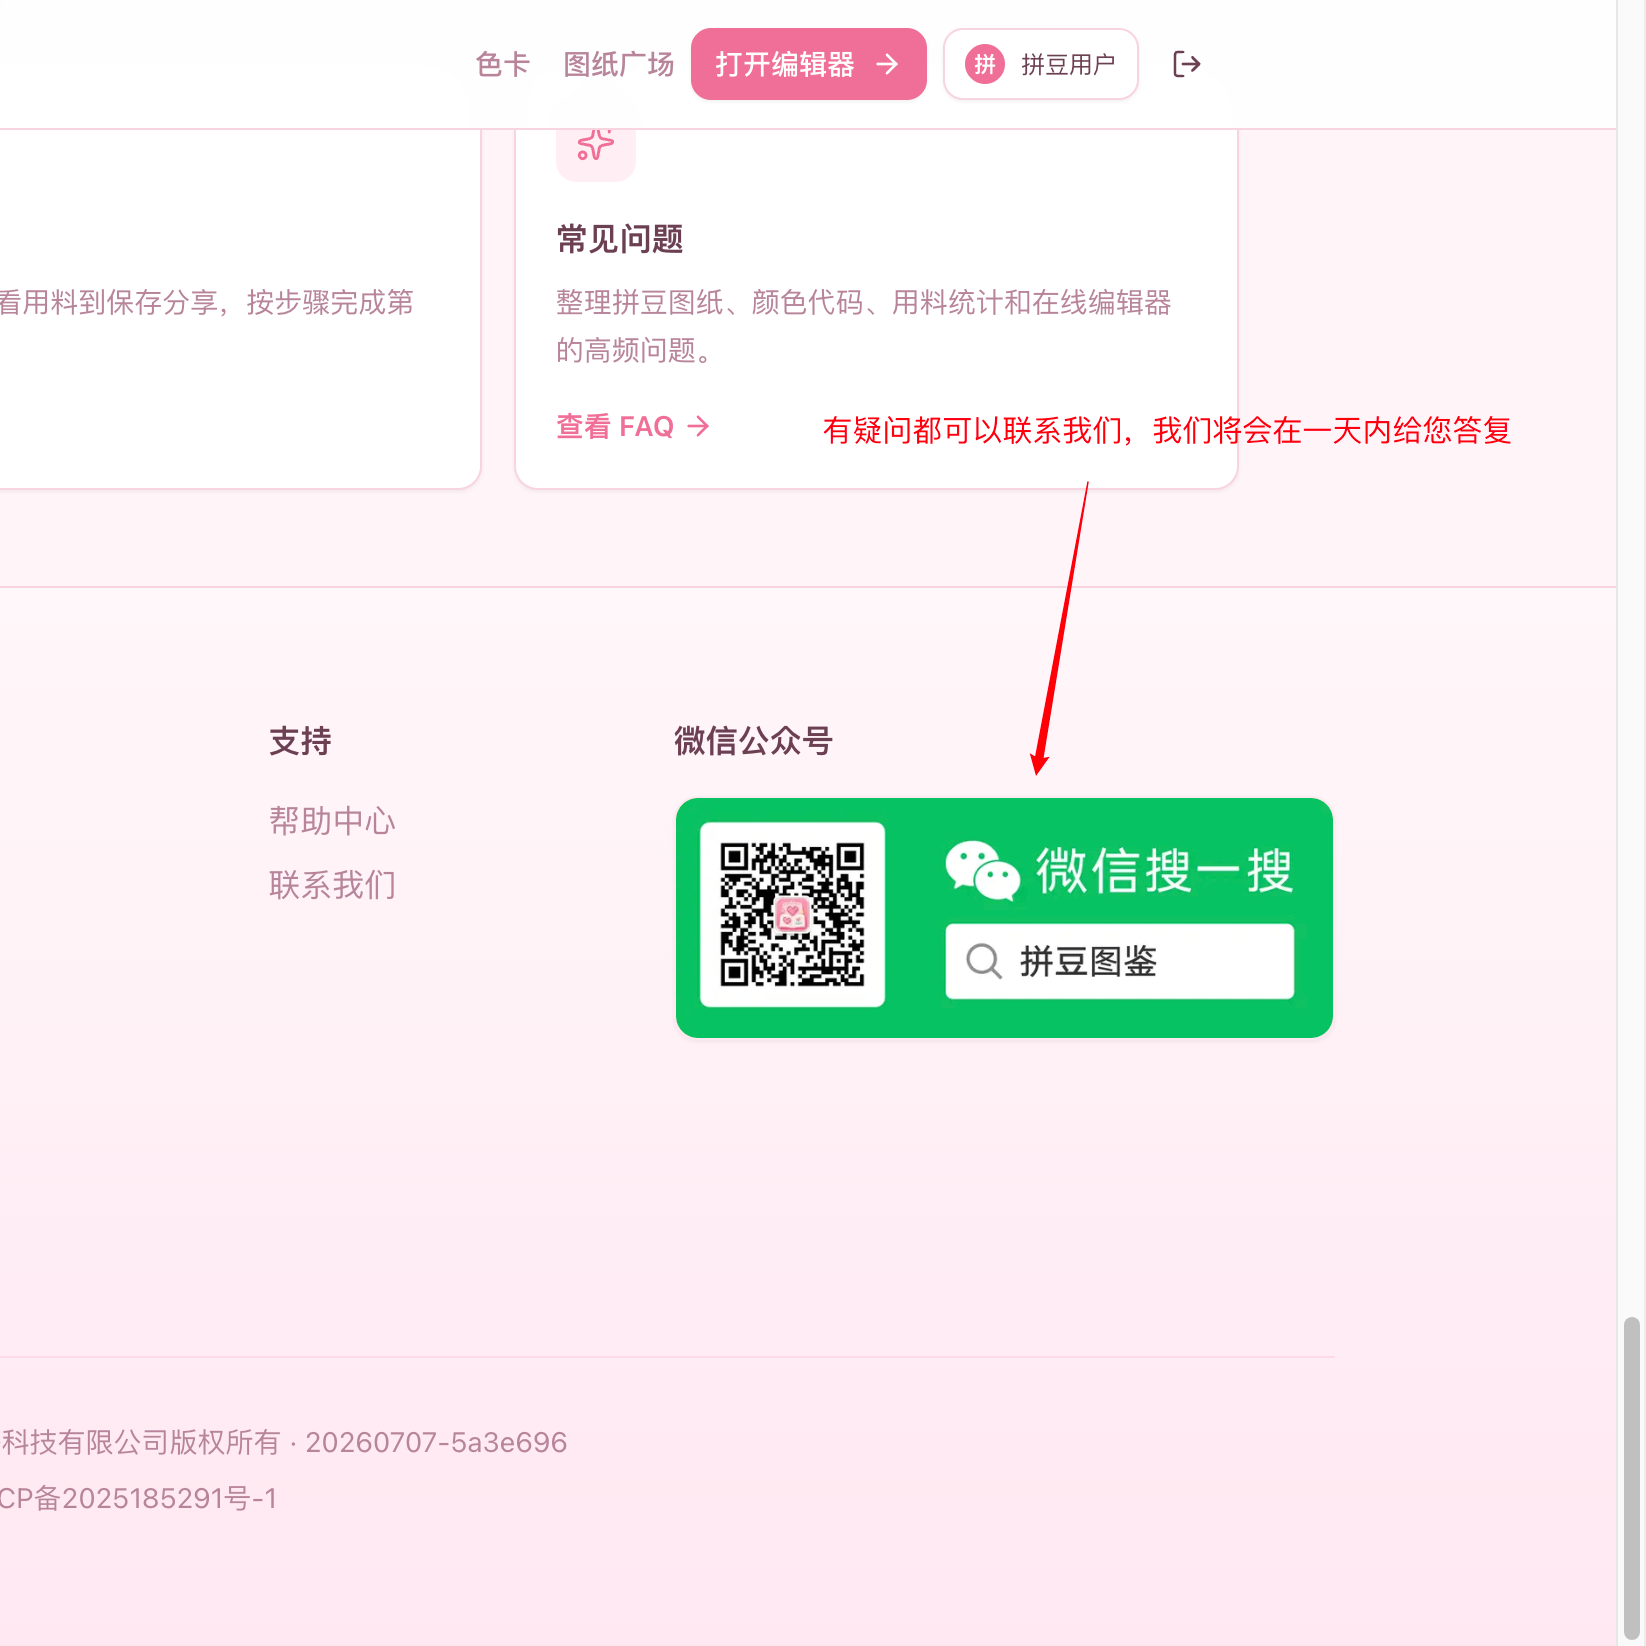1646x1646 pixels.
Task: Click the magnifier icon beside 拼豆图鉴
Action: click(984, 961)
